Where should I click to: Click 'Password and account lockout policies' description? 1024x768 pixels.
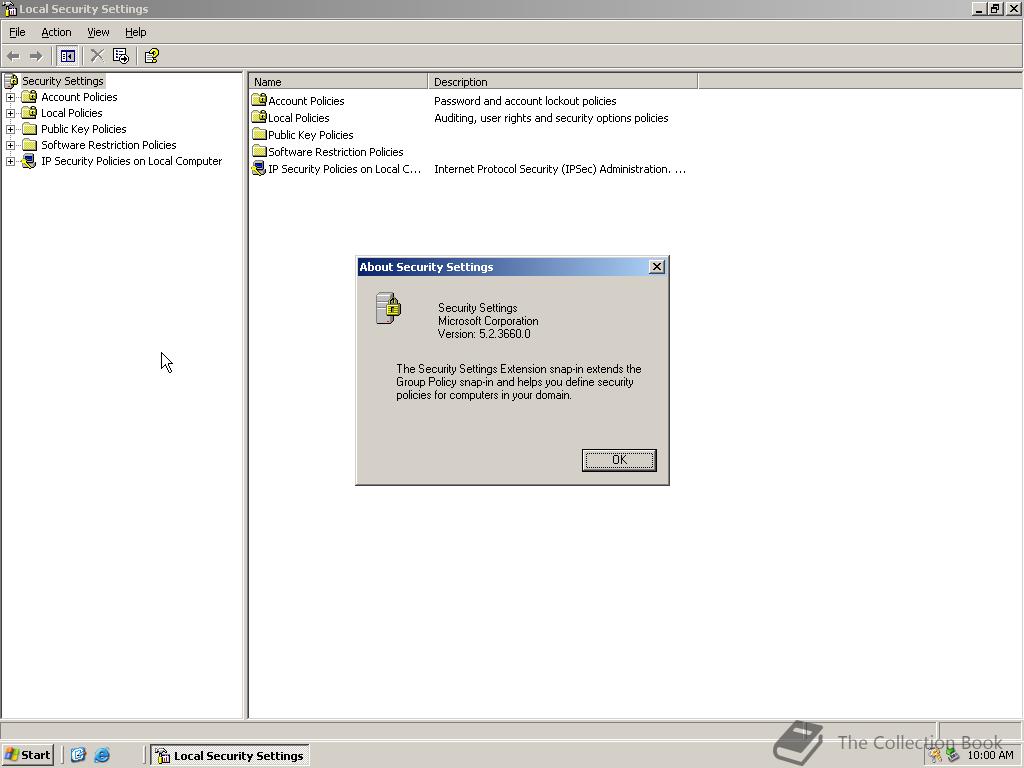525,101
